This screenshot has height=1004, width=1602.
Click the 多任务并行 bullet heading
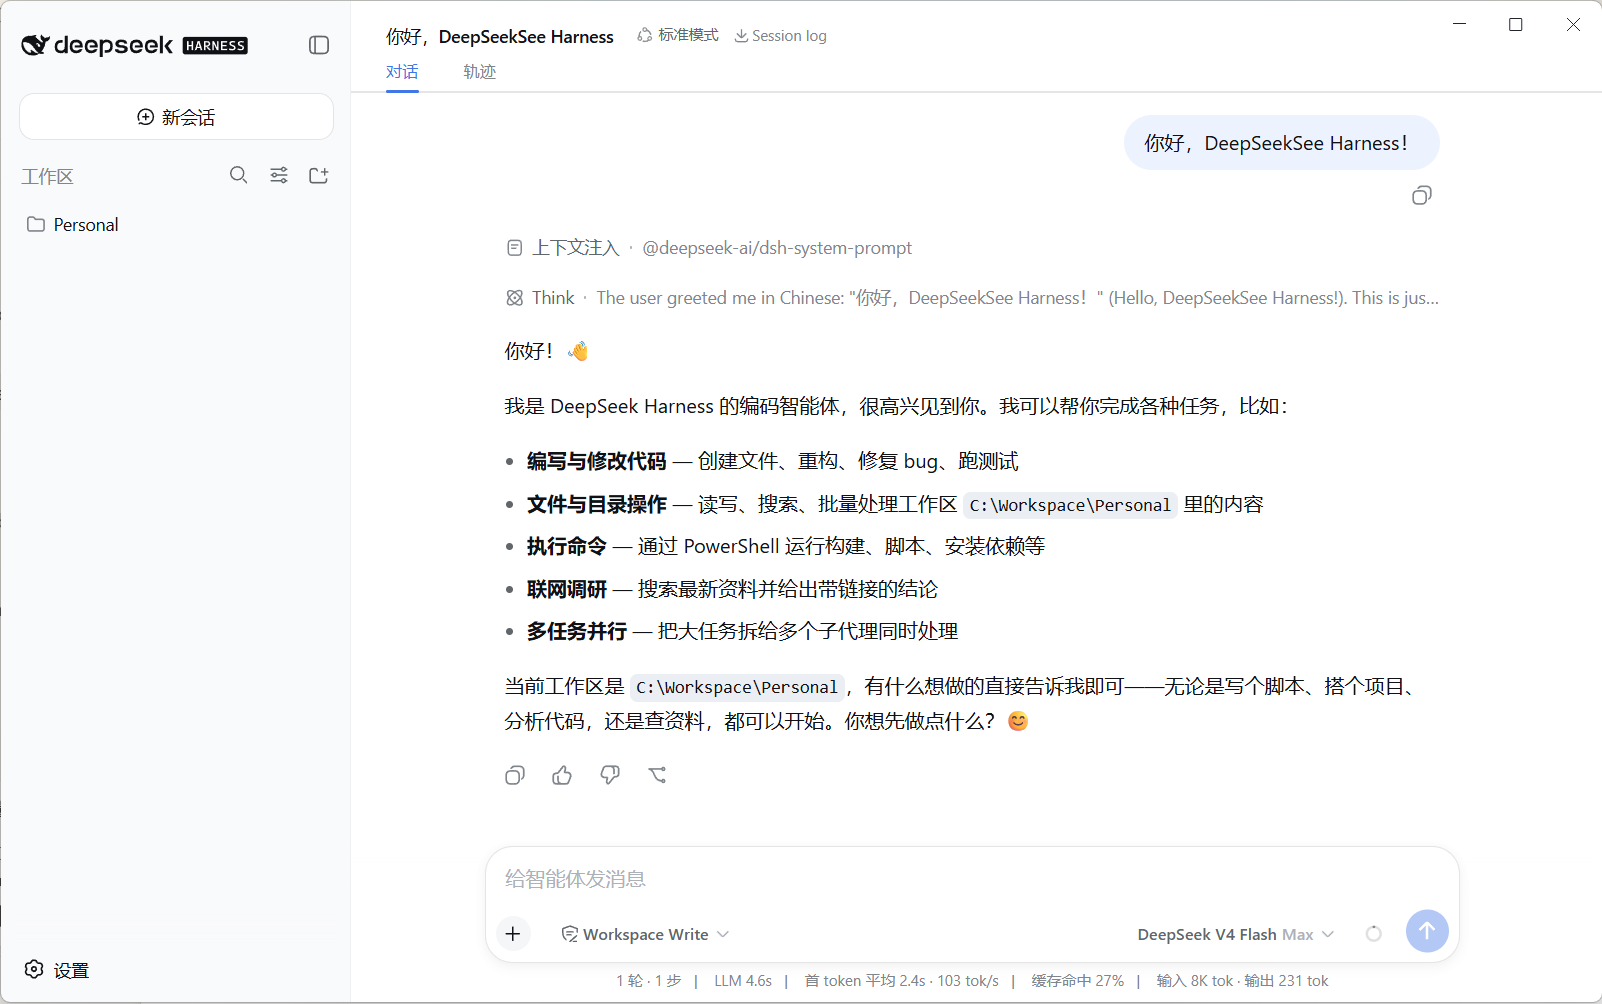tap(577, 631)
